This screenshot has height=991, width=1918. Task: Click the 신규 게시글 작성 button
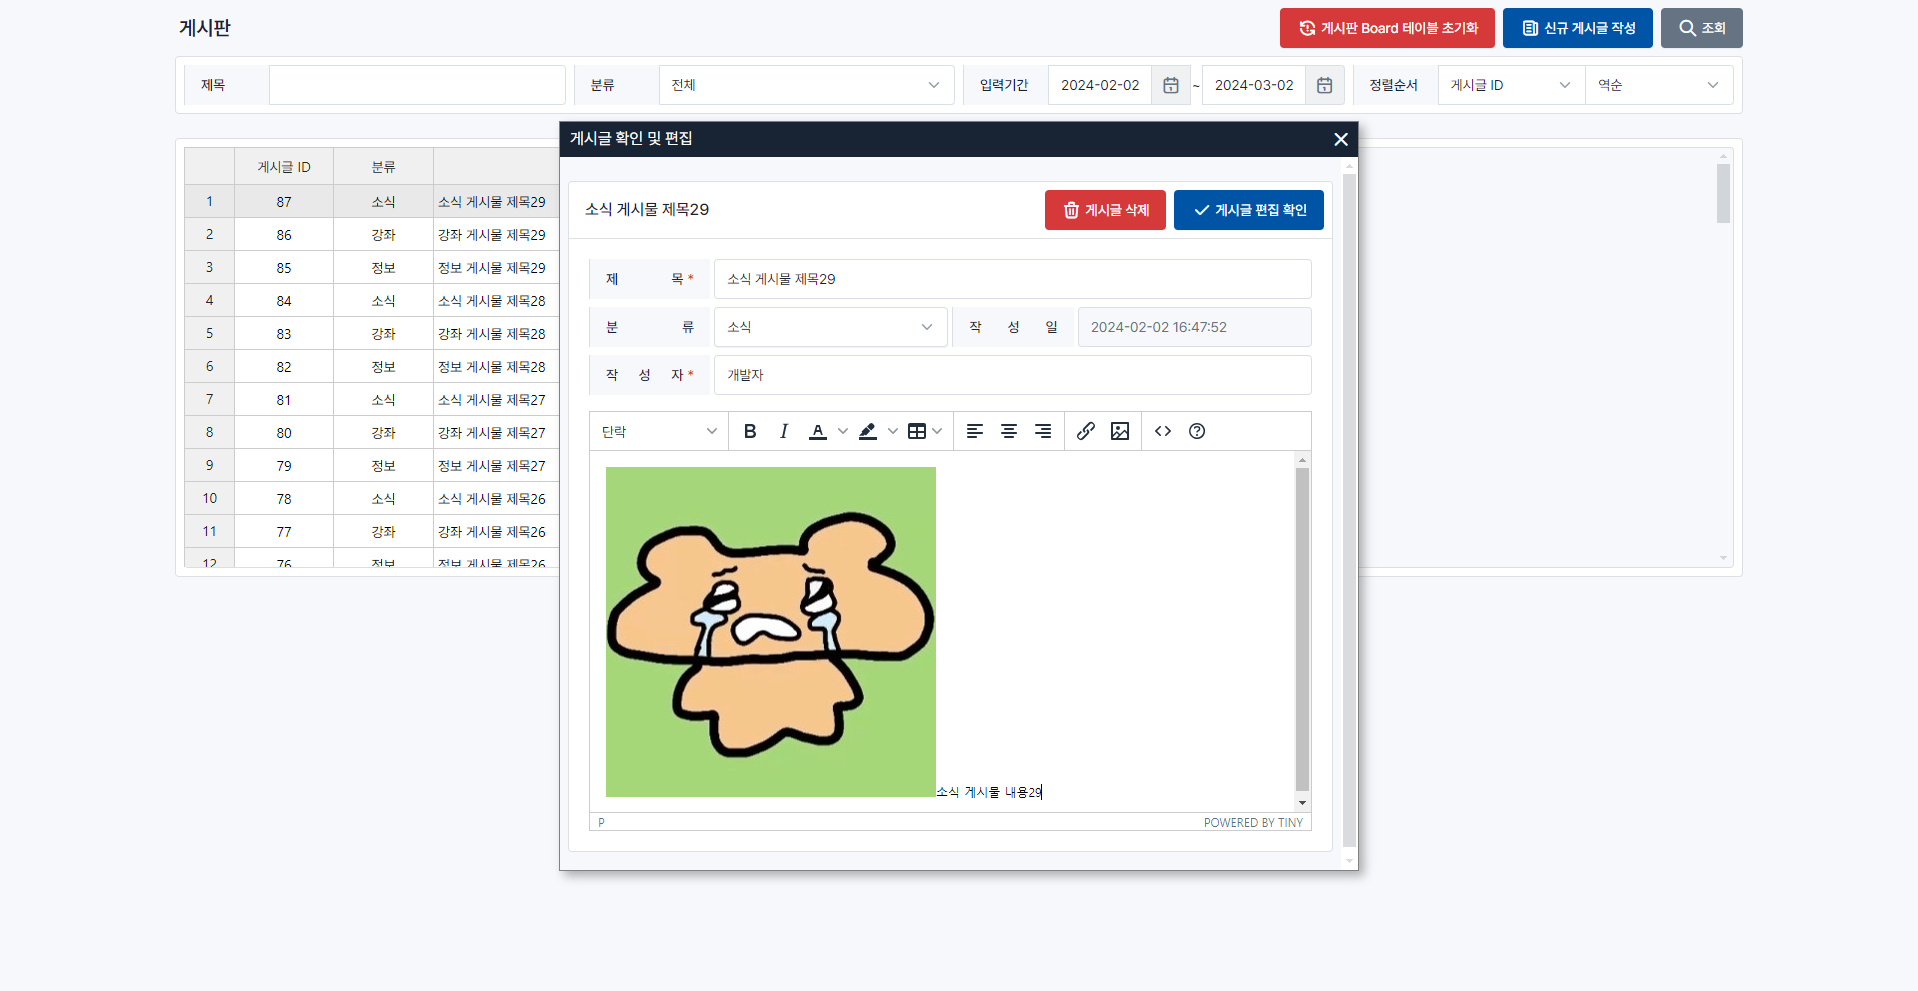(1578, 28)
